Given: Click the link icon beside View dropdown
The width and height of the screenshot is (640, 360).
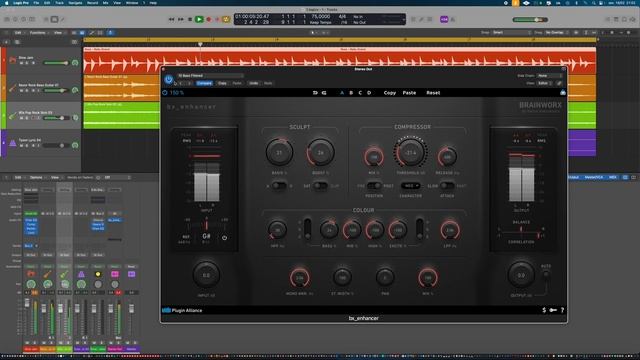Looking at the screenshot, I should pos(559,83).
